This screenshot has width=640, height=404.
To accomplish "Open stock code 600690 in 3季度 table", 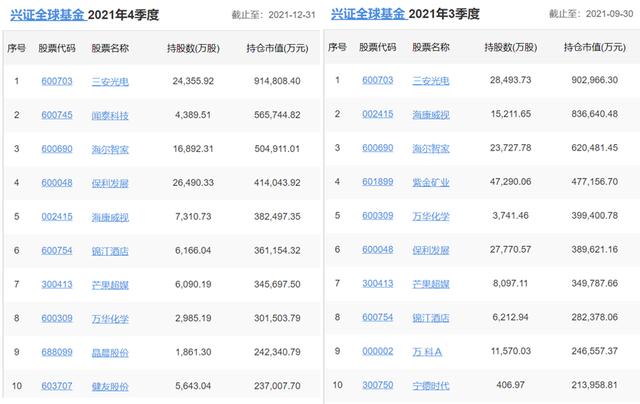I will coord(378,148).
